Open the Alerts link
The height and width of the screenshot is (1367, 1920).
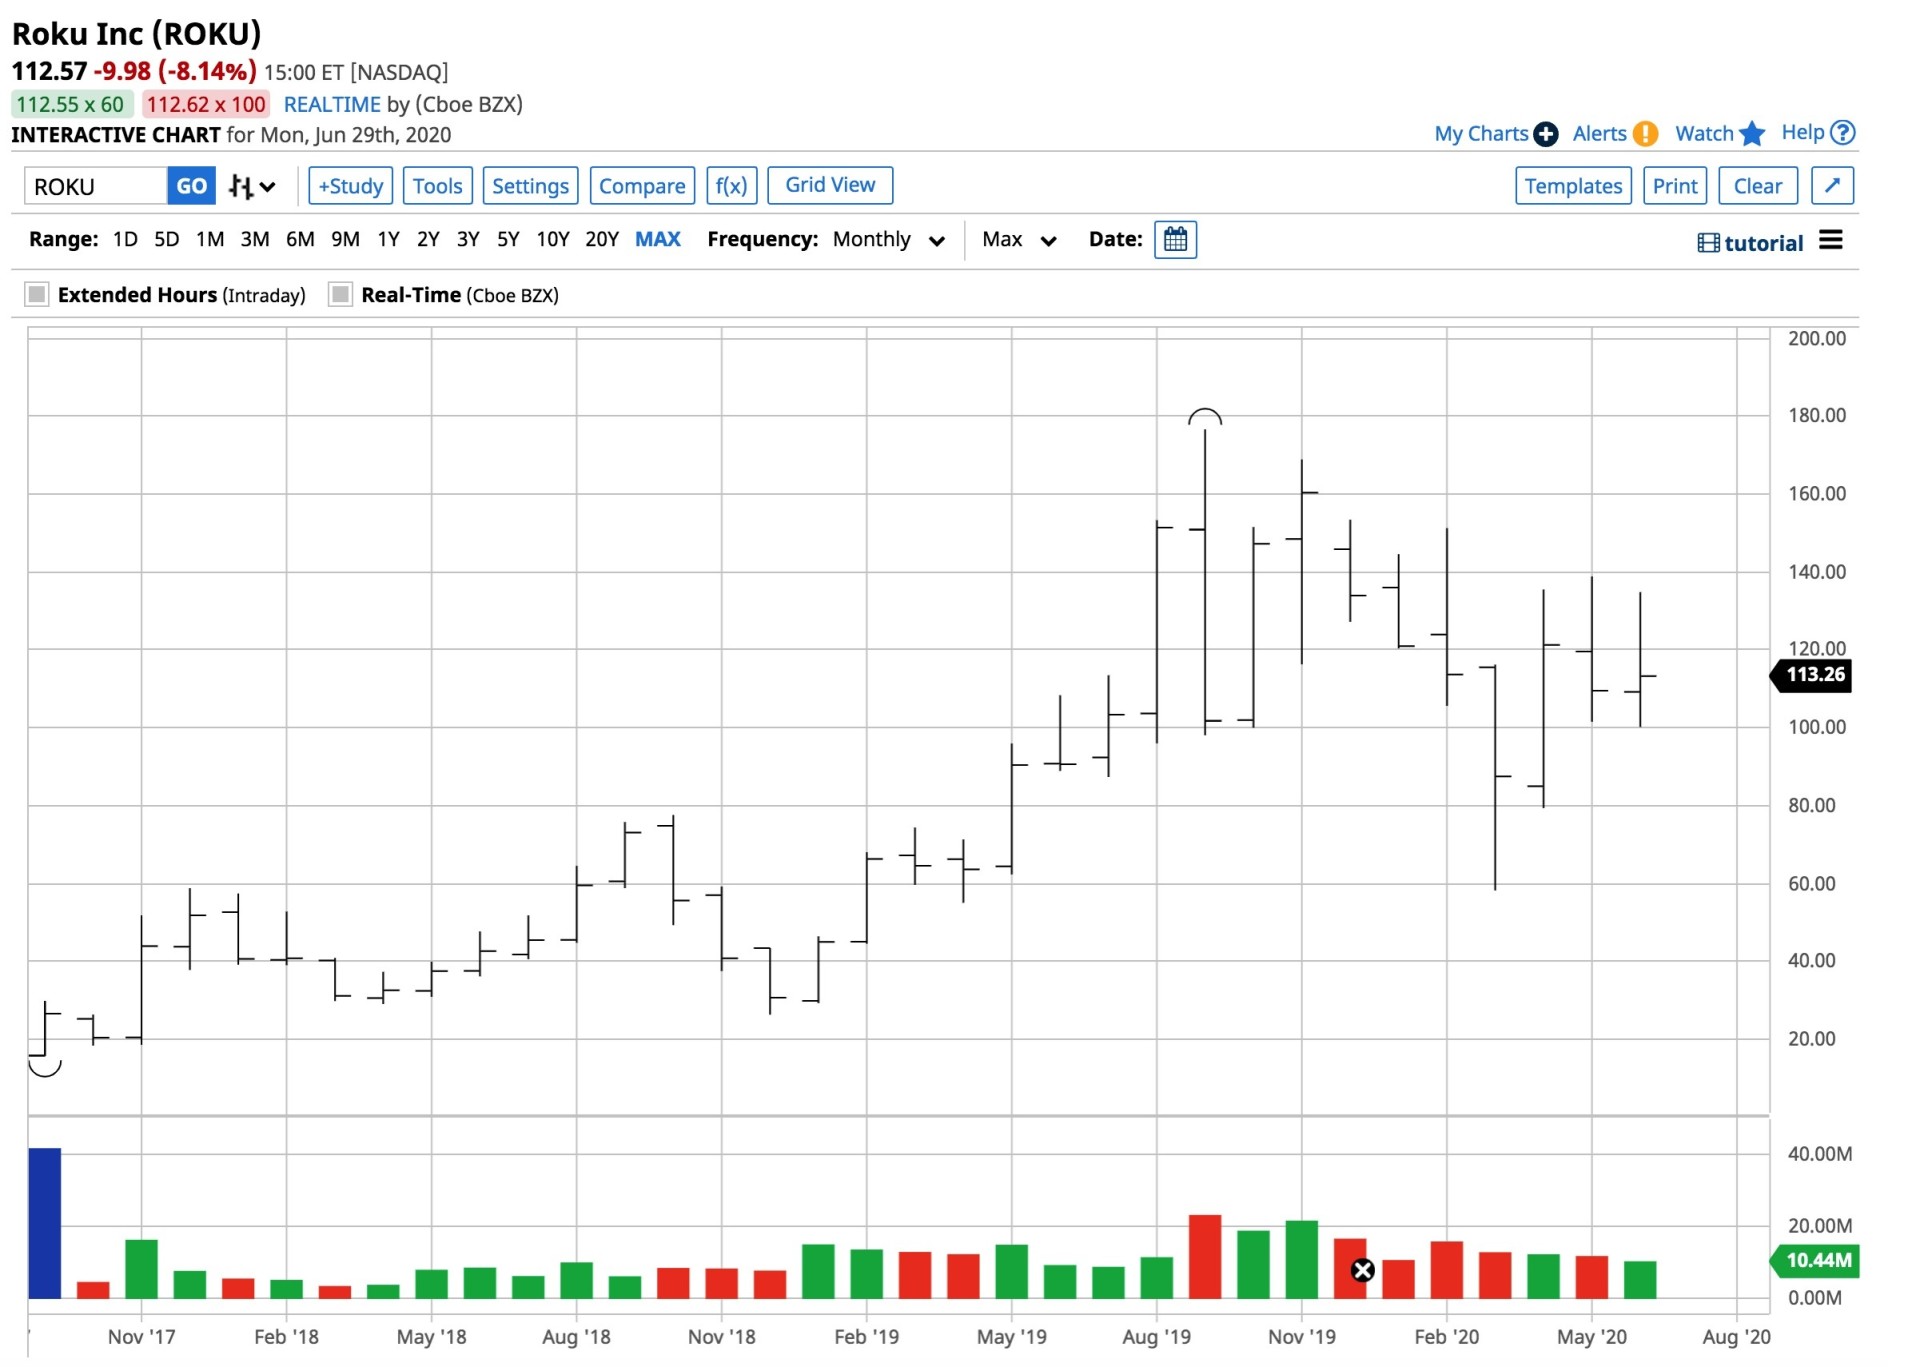pyautogui.click(x=1599, y=134)
